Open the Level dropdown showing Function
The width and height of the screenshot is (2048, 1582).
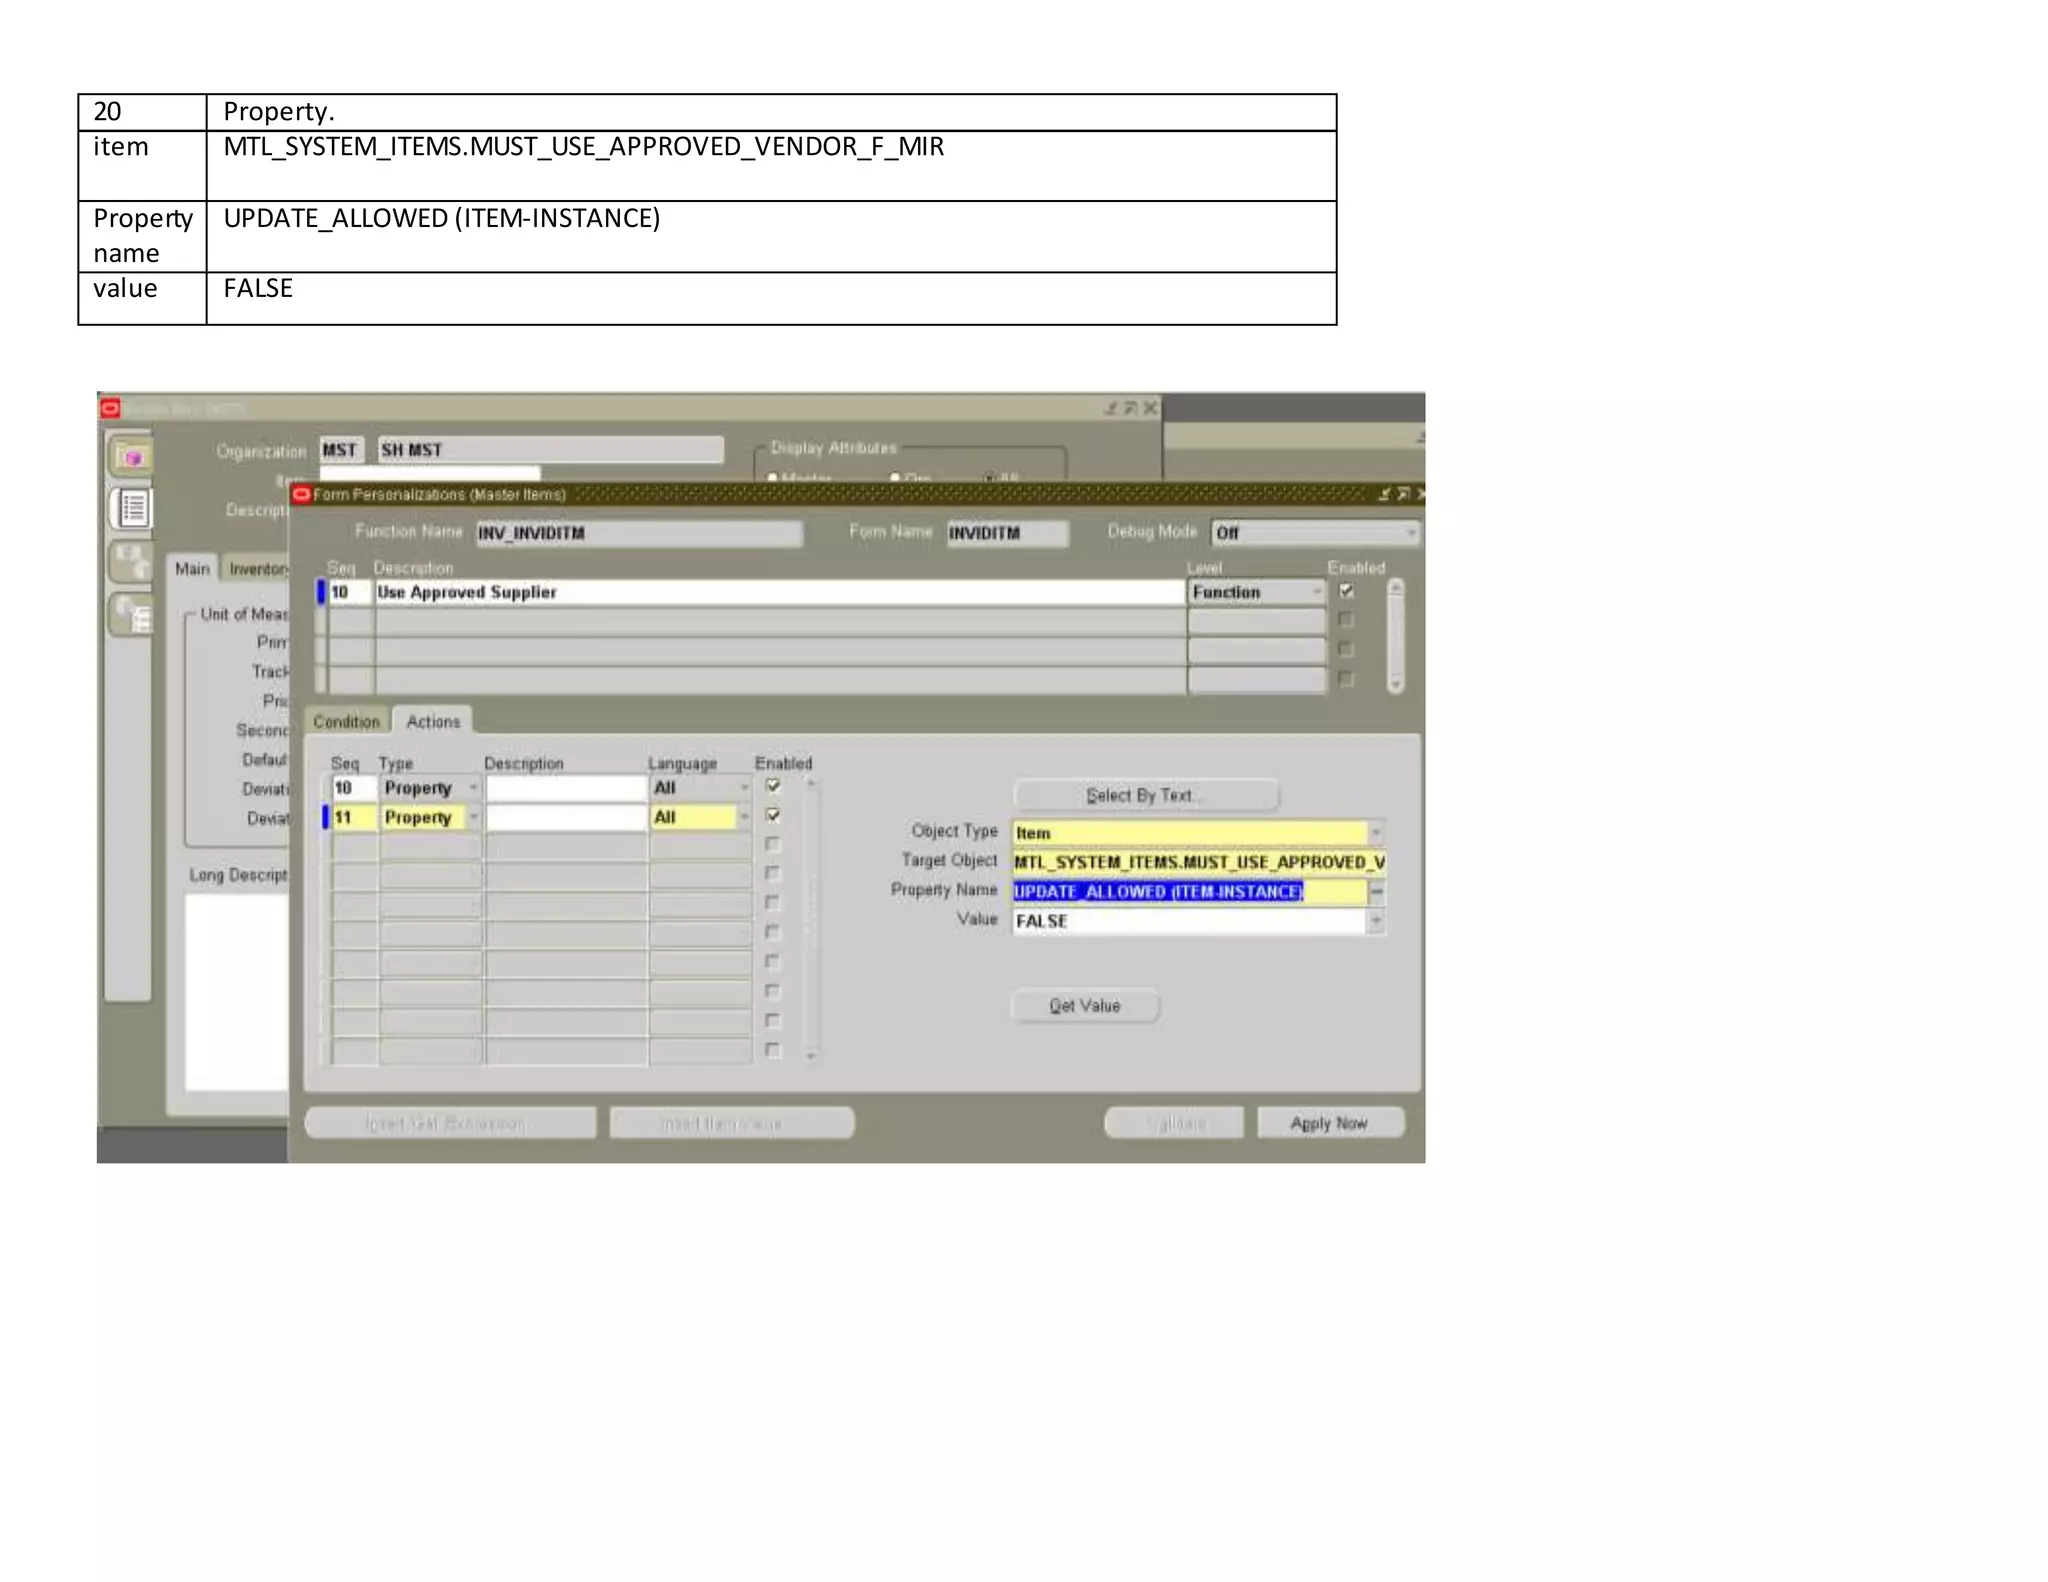1317,592
